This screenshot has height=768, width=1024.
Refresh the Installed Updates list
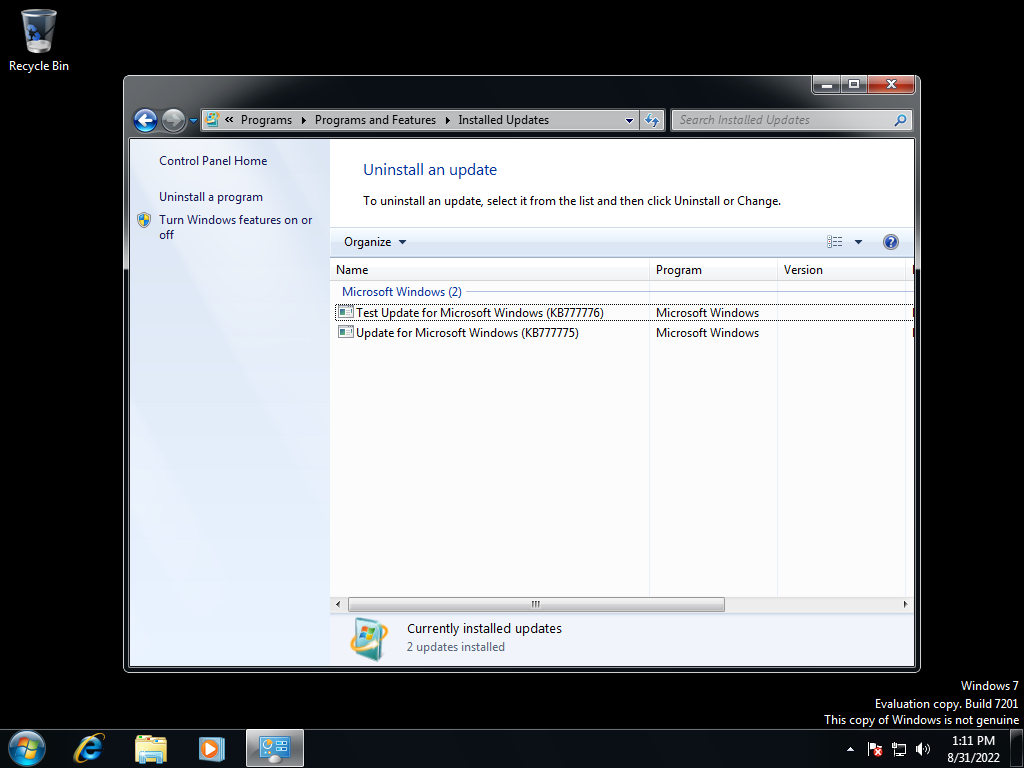click(x=652, y=120)
